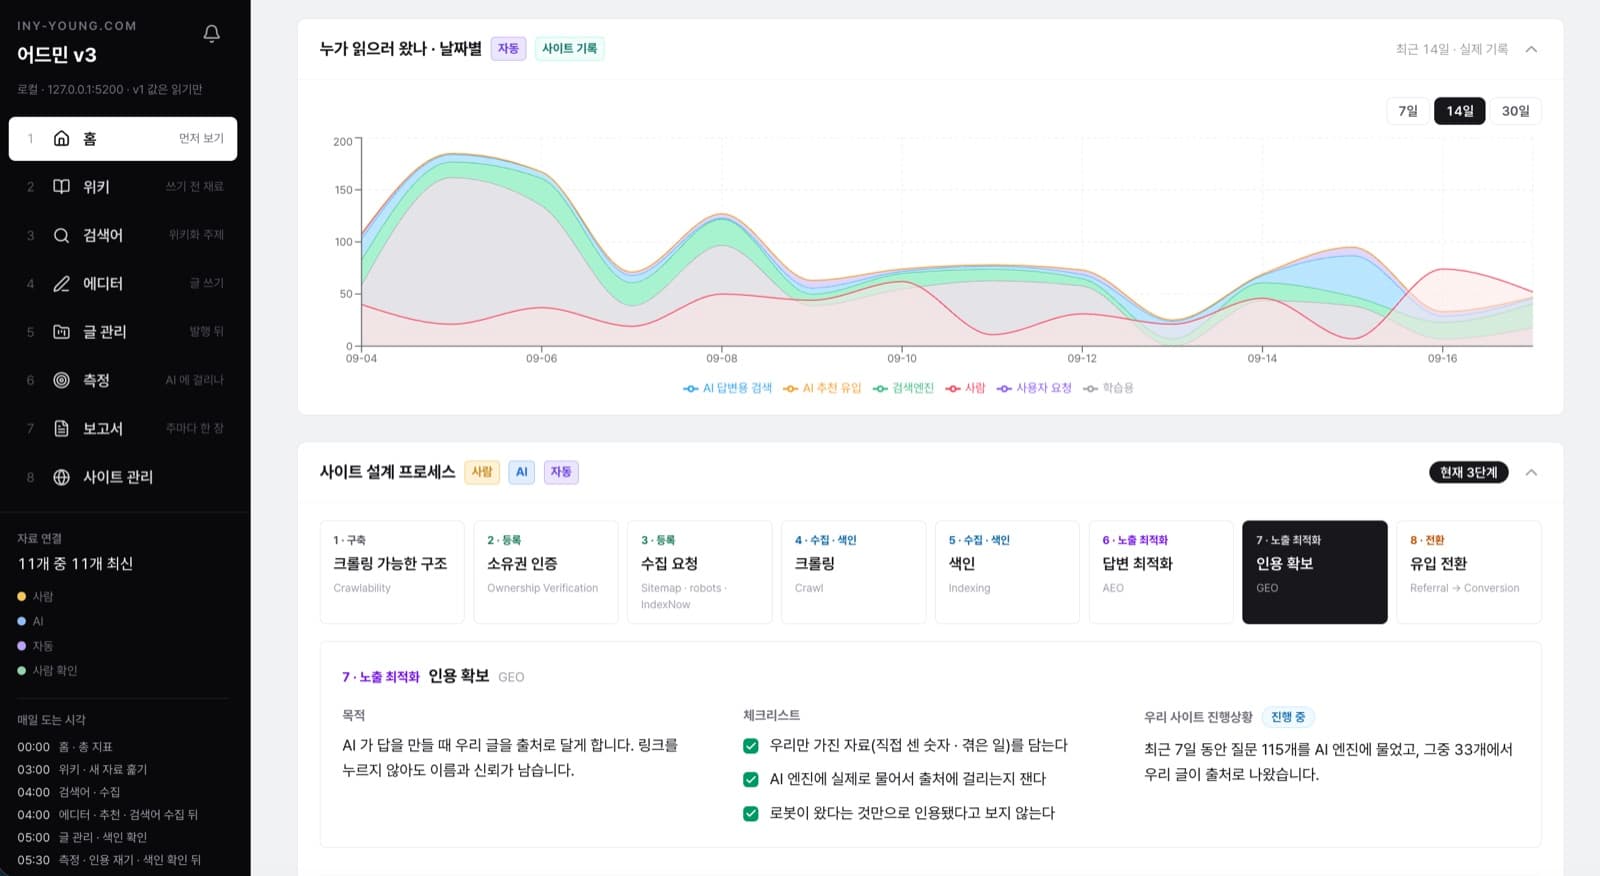
Task: Select step 7 인용 확보 card
Action: click(1315, 572)
